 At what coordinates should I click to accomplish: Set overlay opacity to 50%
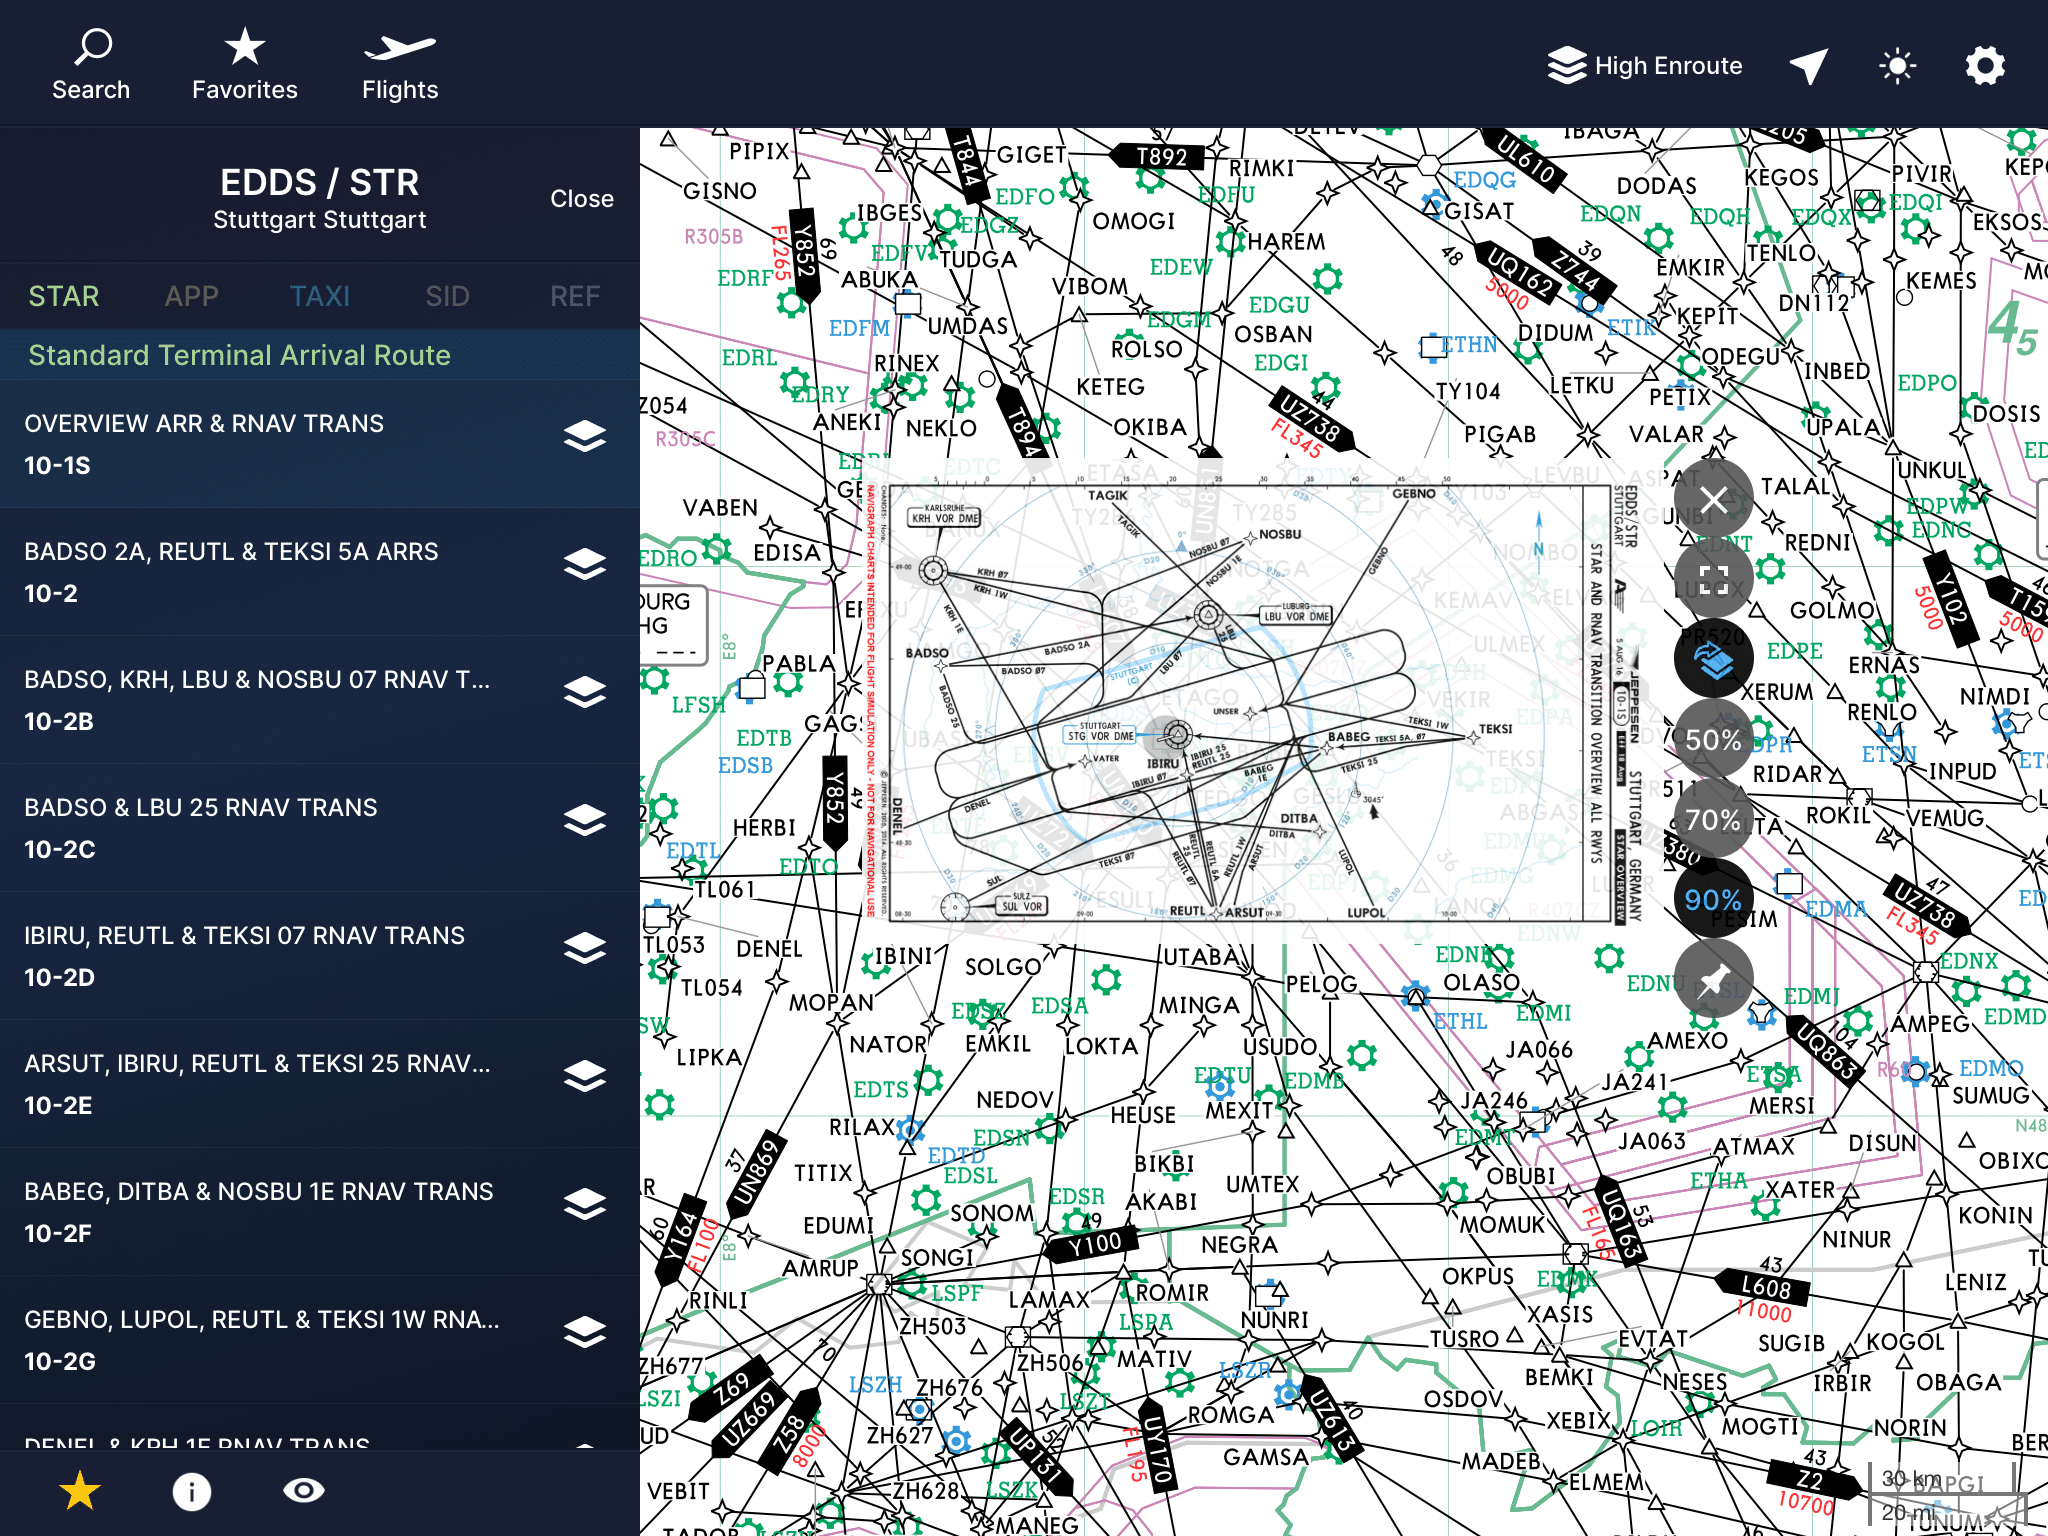1713,740
